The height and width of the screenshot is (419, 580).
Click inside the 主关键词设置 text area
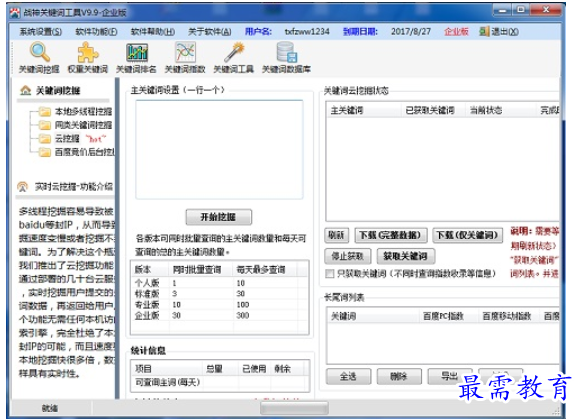pos(219,149)
